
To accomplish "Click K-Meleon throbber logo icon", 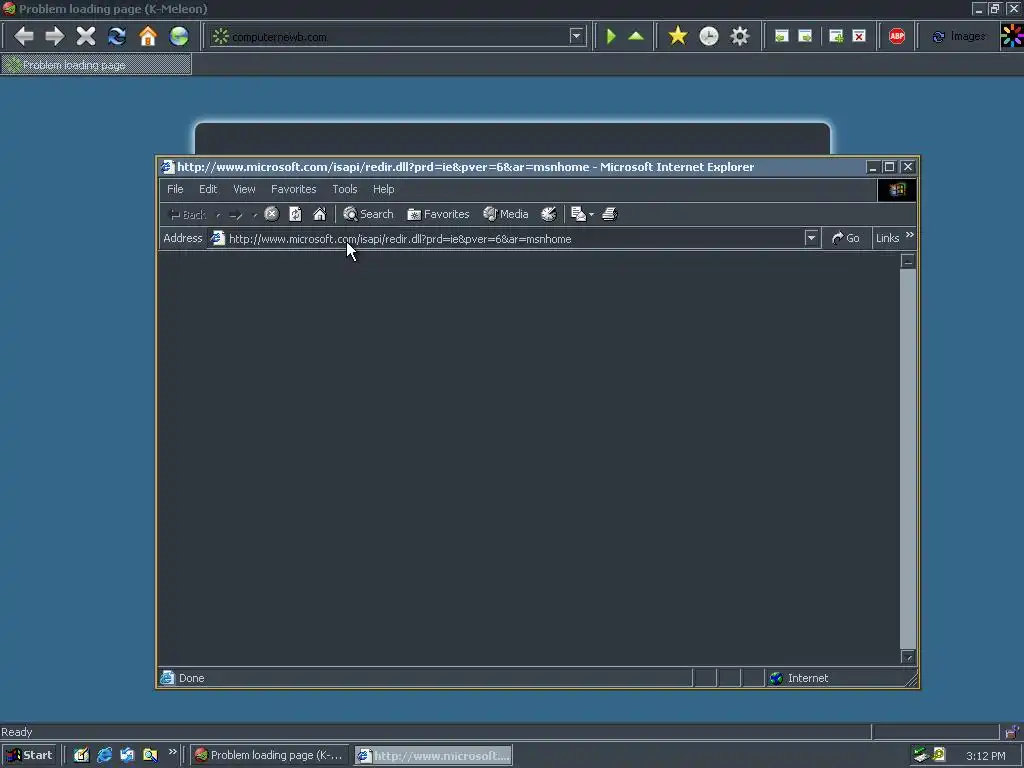I will coord(1012,35).
